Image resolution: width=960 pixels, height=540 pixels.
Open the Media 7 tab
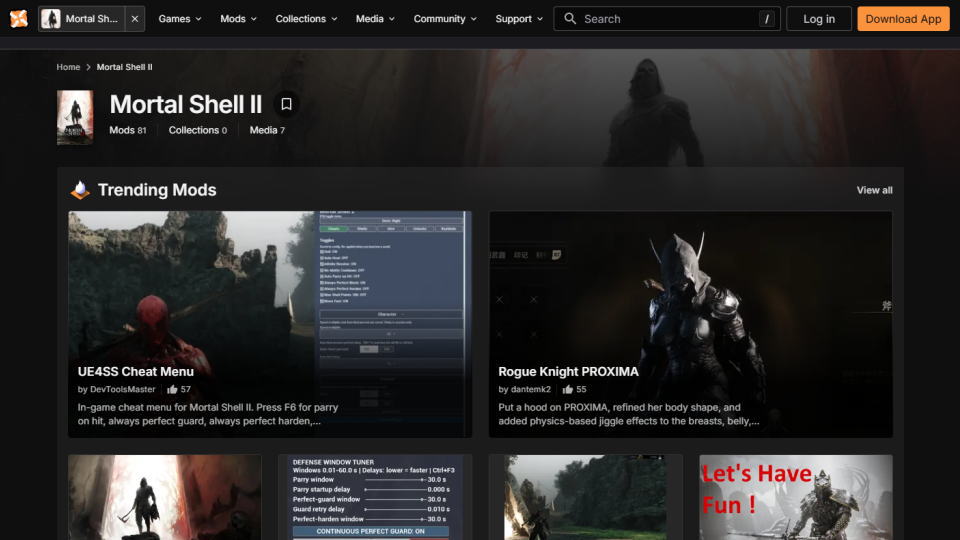[267, 130]
